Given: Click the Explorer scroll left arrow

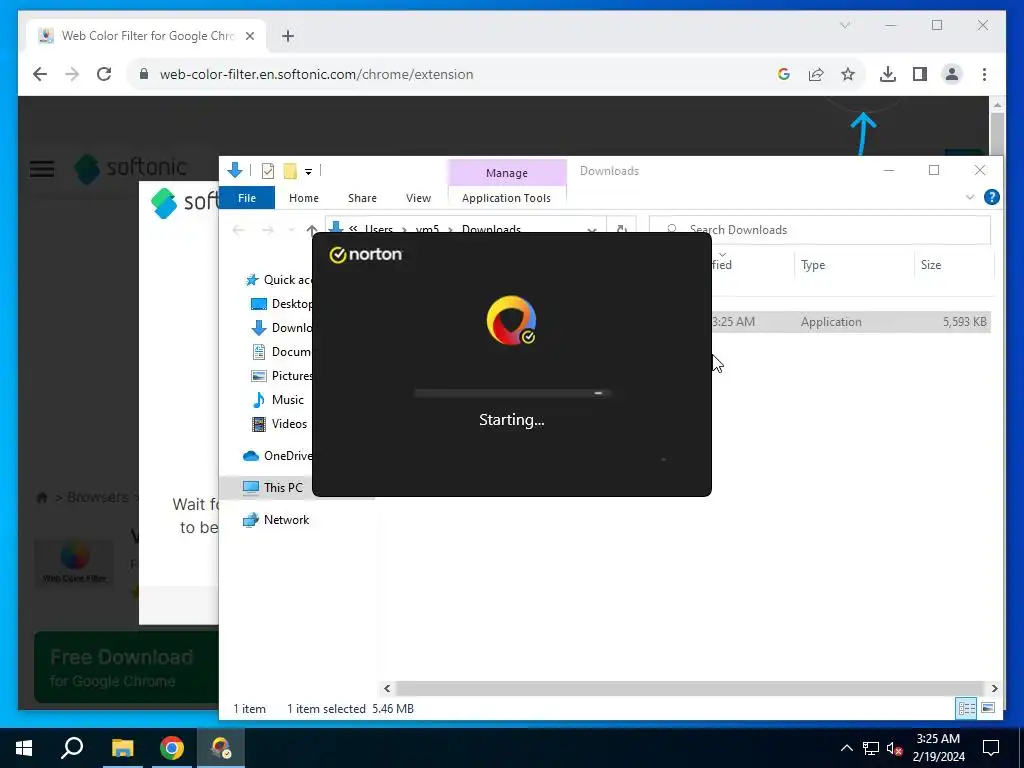Looking at the screenshot, I should 387,688.
